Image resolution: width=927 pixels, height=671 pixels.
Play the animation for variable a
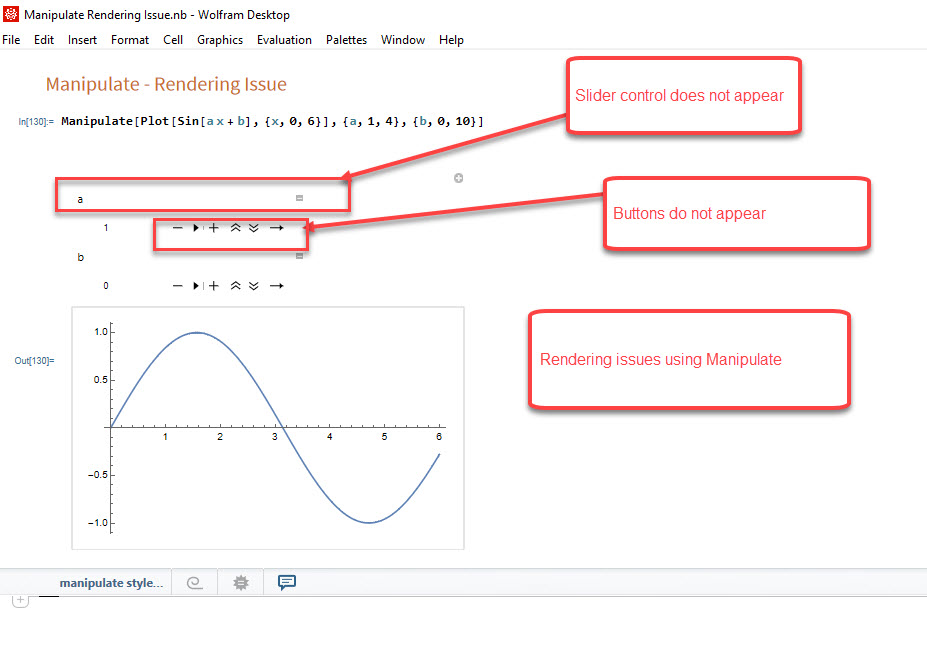(x=196, y=228)
